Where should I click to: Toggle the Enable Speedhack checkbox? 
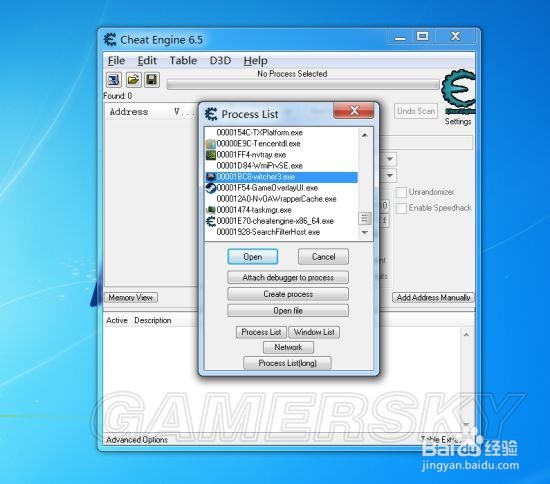(401, 208)
